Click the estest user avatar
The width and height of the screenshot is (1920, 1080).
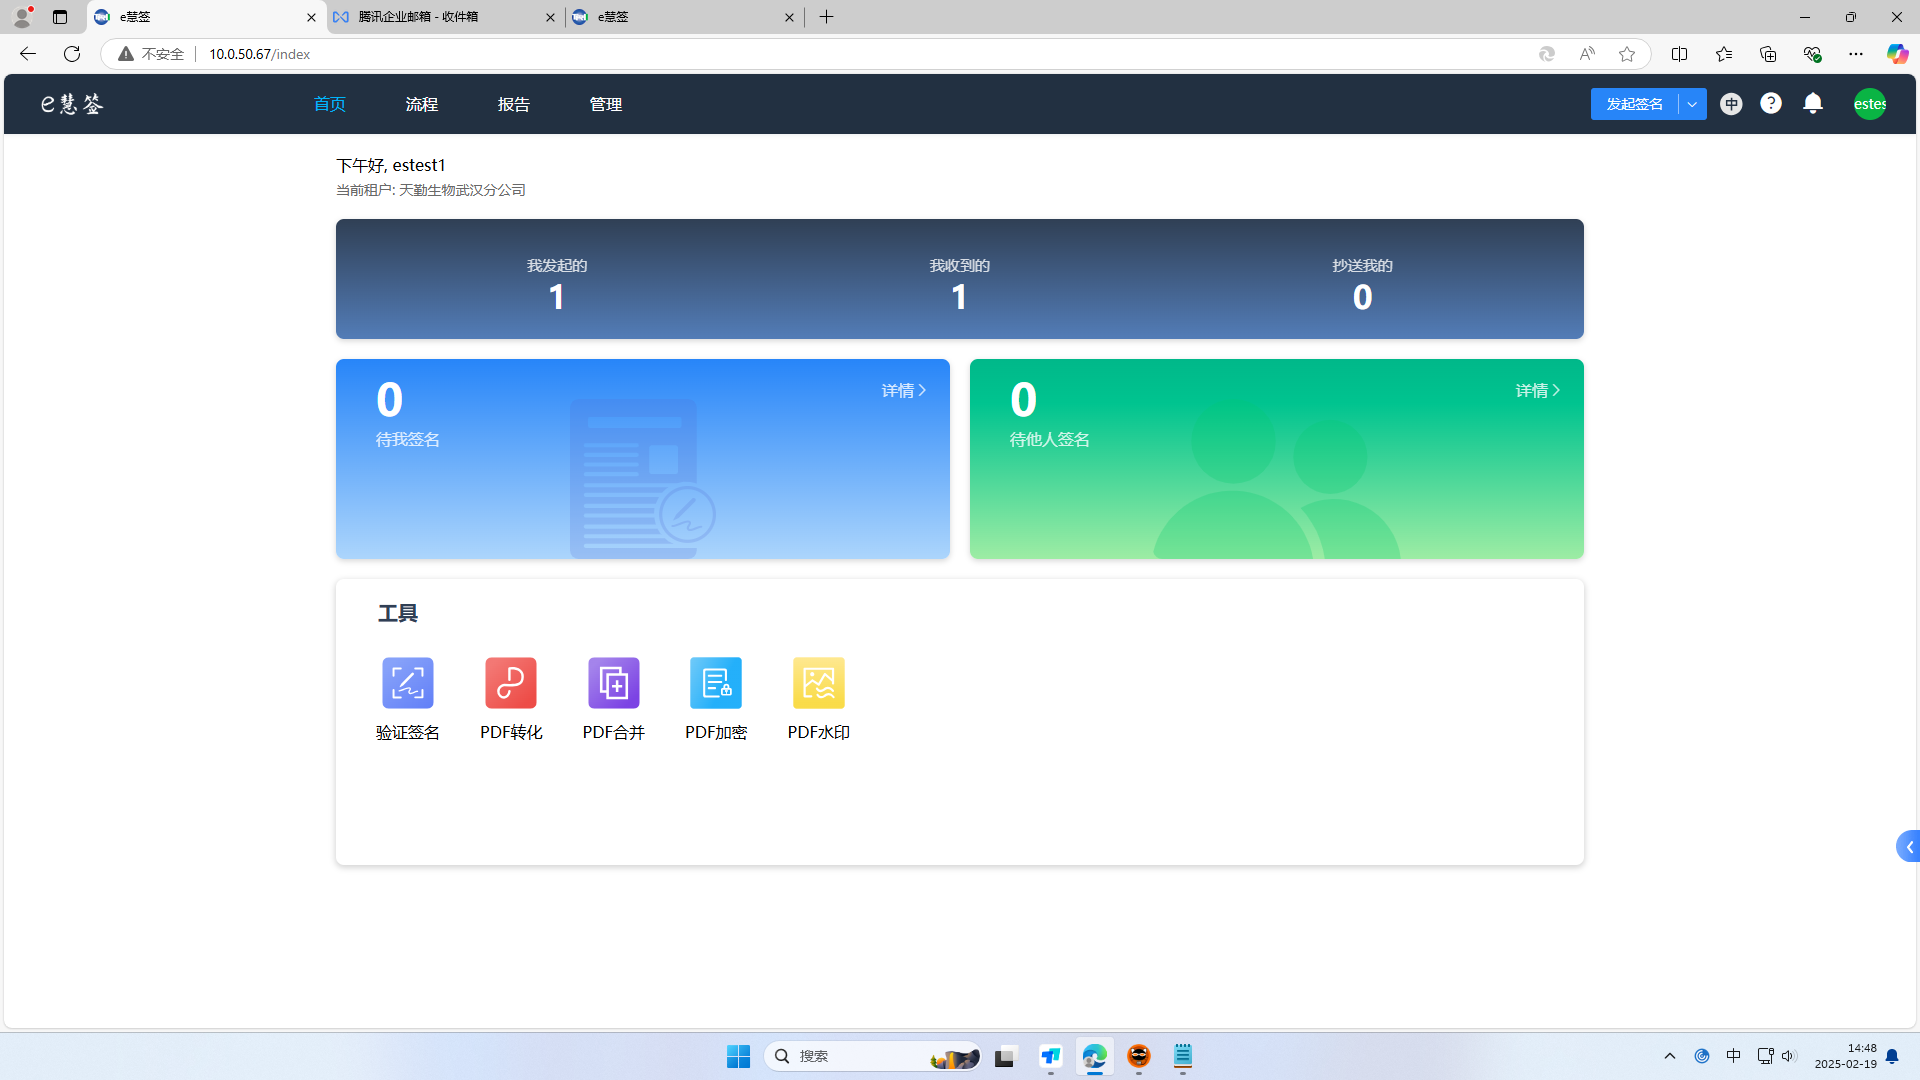(1869, 104)
